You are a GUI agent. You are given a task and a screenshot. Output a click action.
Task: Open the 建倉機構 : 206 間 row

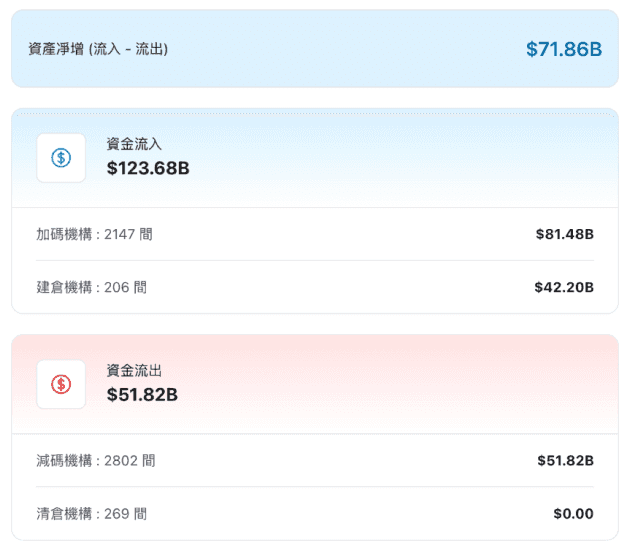(x=91, y=287)
